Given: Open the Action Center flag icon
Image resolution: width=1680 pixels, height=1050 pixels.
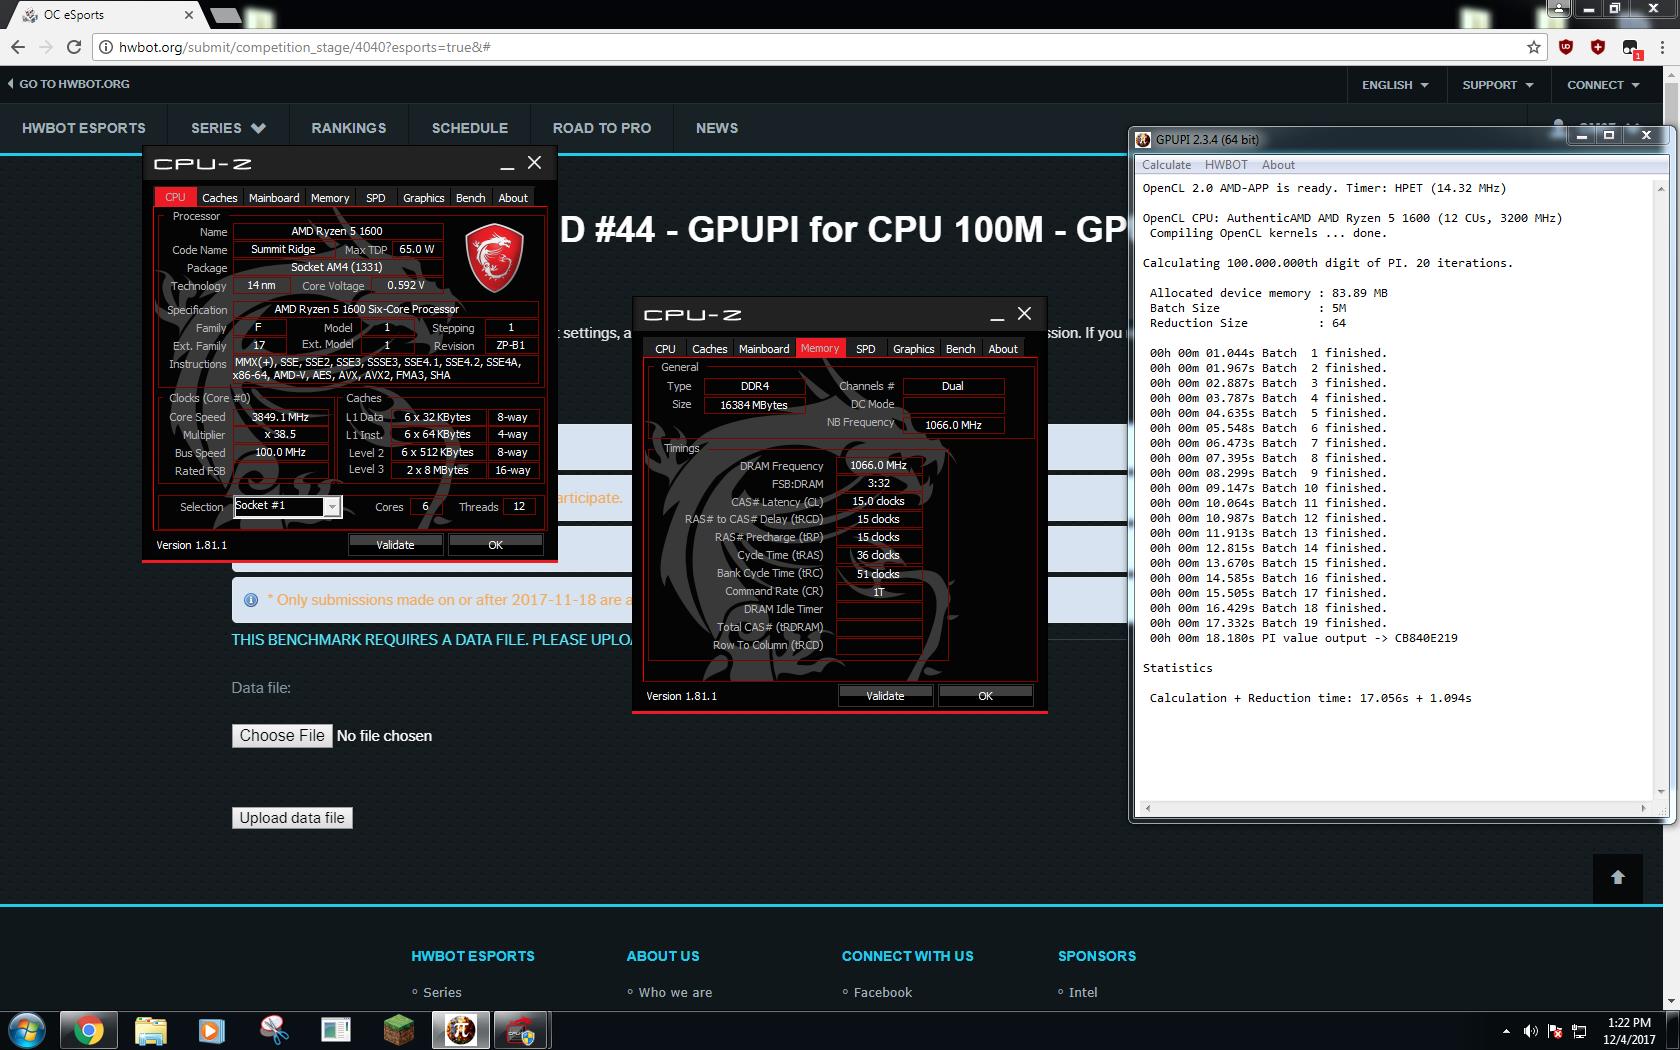Looking at the screenshot, I should pos(1555,1031).
